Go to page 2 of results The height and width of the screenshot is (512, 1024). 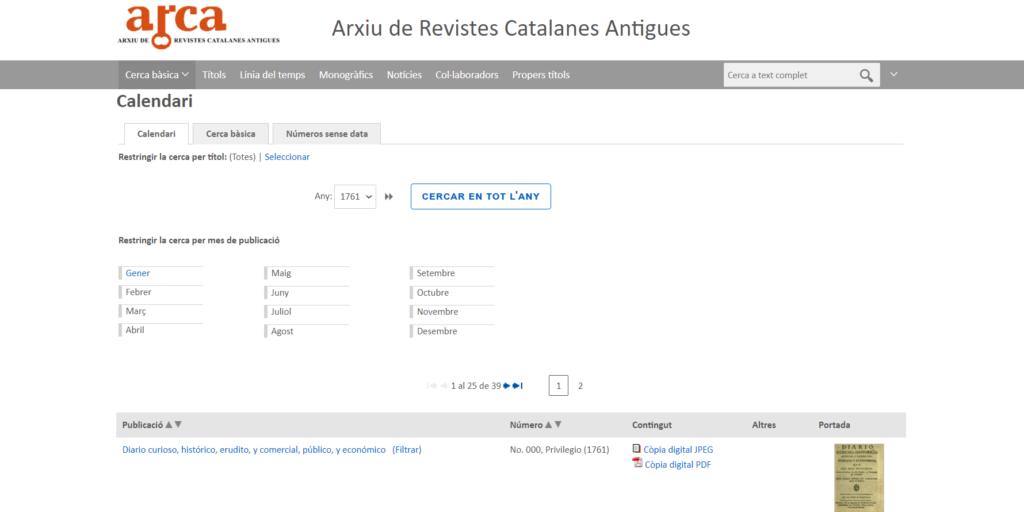[x=581, y=386]
